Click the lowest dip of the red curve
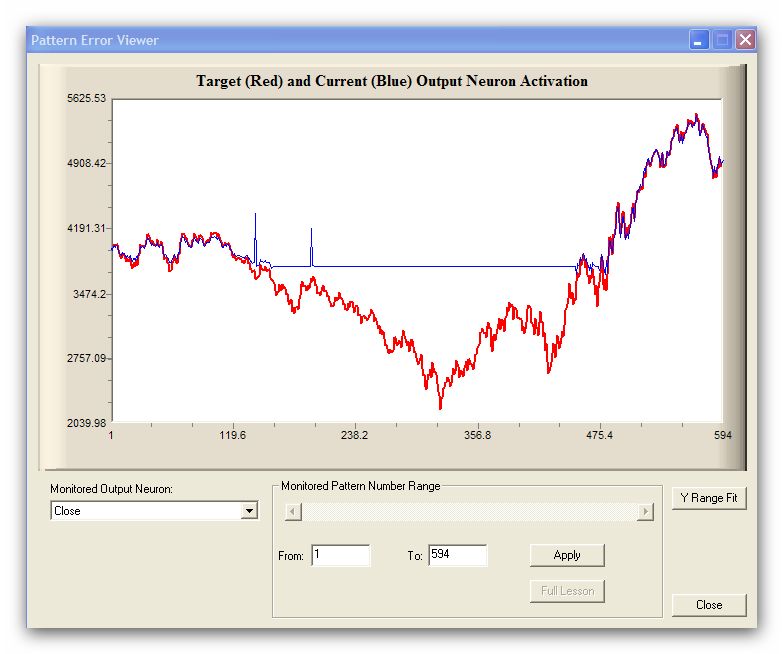 tap(440, 405)
